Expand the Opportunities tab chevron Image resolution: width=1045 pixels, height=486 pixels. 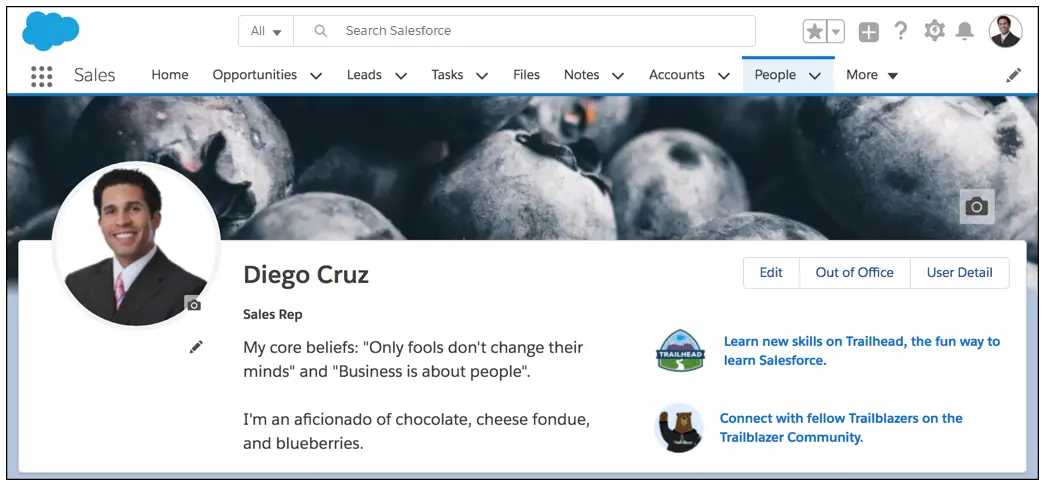[x=317, y=76]
